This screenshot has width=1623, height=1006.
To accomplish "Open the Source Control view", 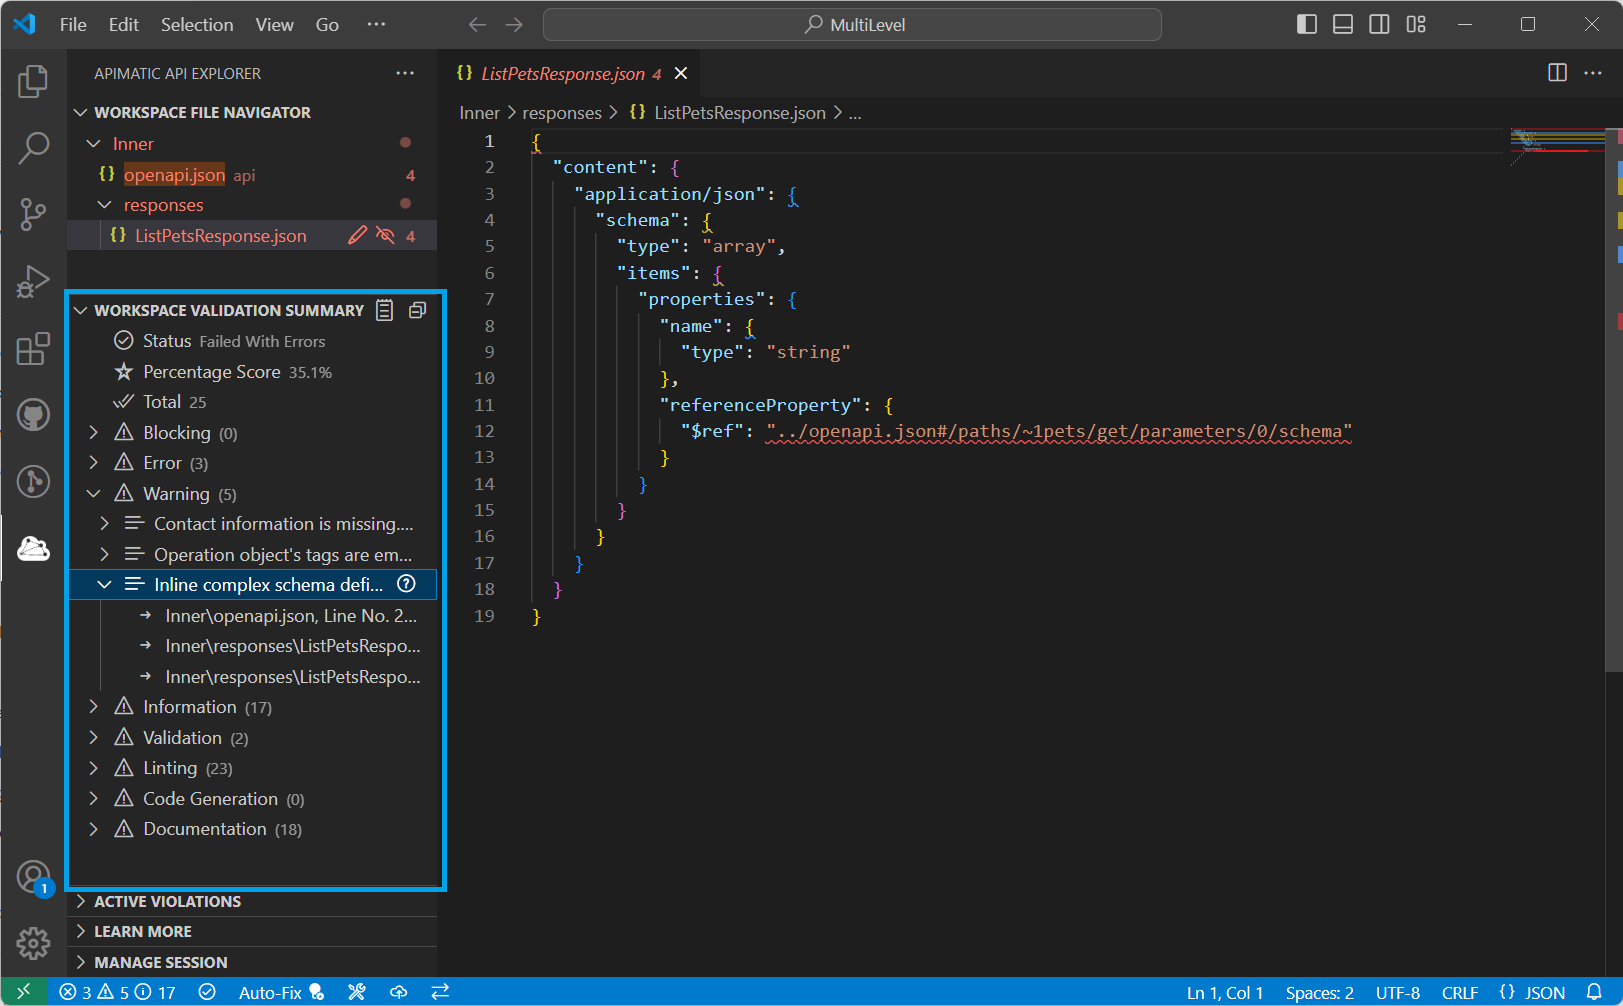I will click(33, 214).
